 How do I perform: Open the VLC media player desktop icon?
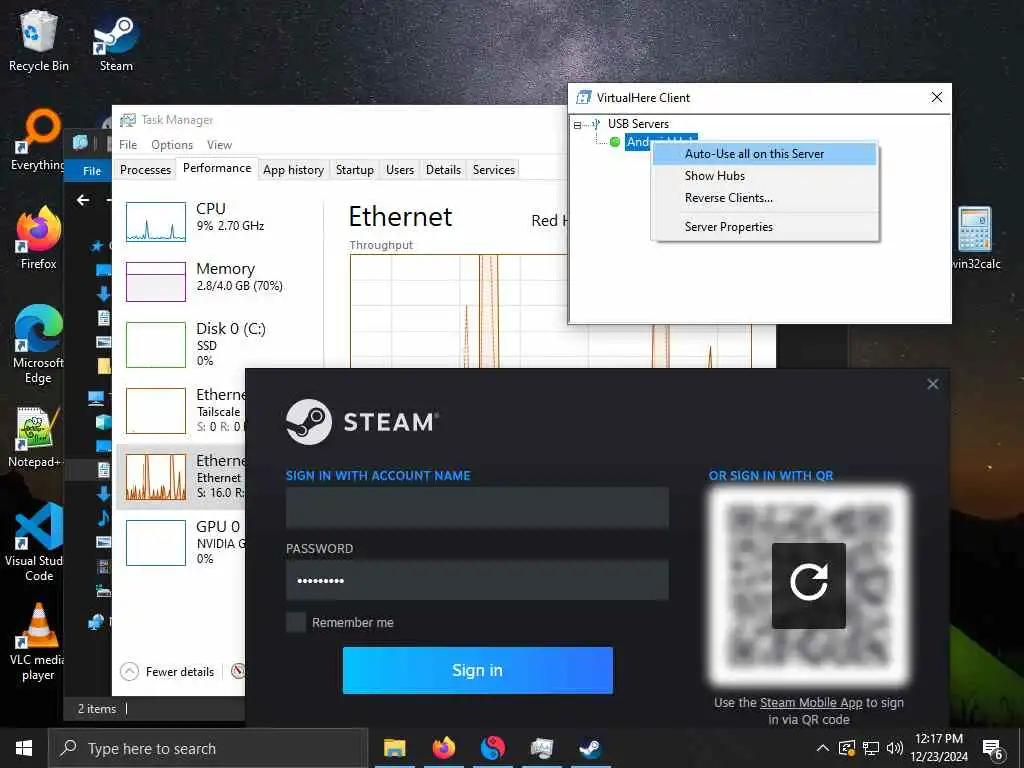coord(37,643)
